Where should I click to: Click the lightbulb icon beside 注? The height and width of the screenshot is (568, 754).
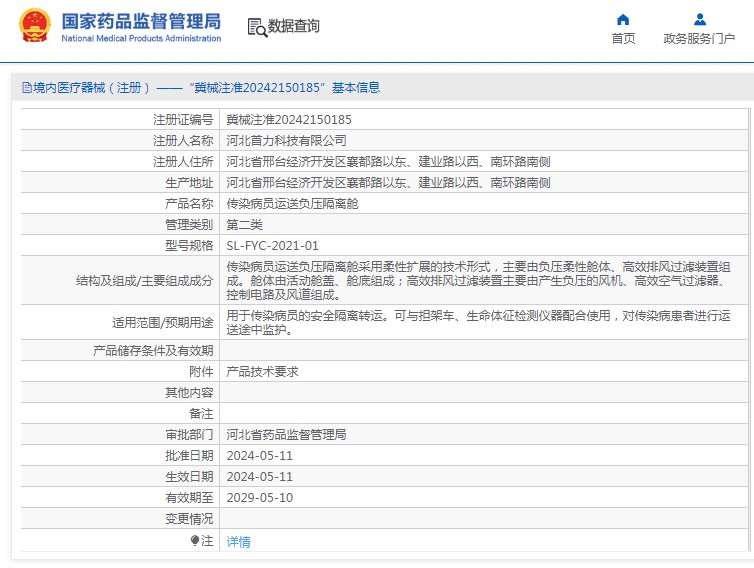pos(195,541)
